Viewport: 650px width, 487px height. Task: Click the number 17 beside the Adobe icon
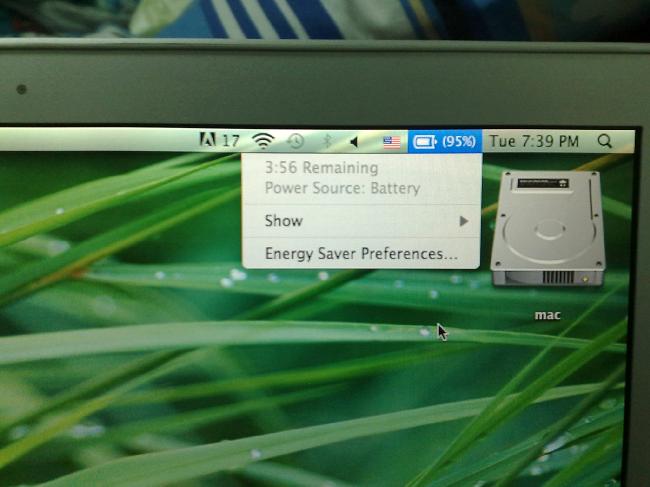coord(230,141)
